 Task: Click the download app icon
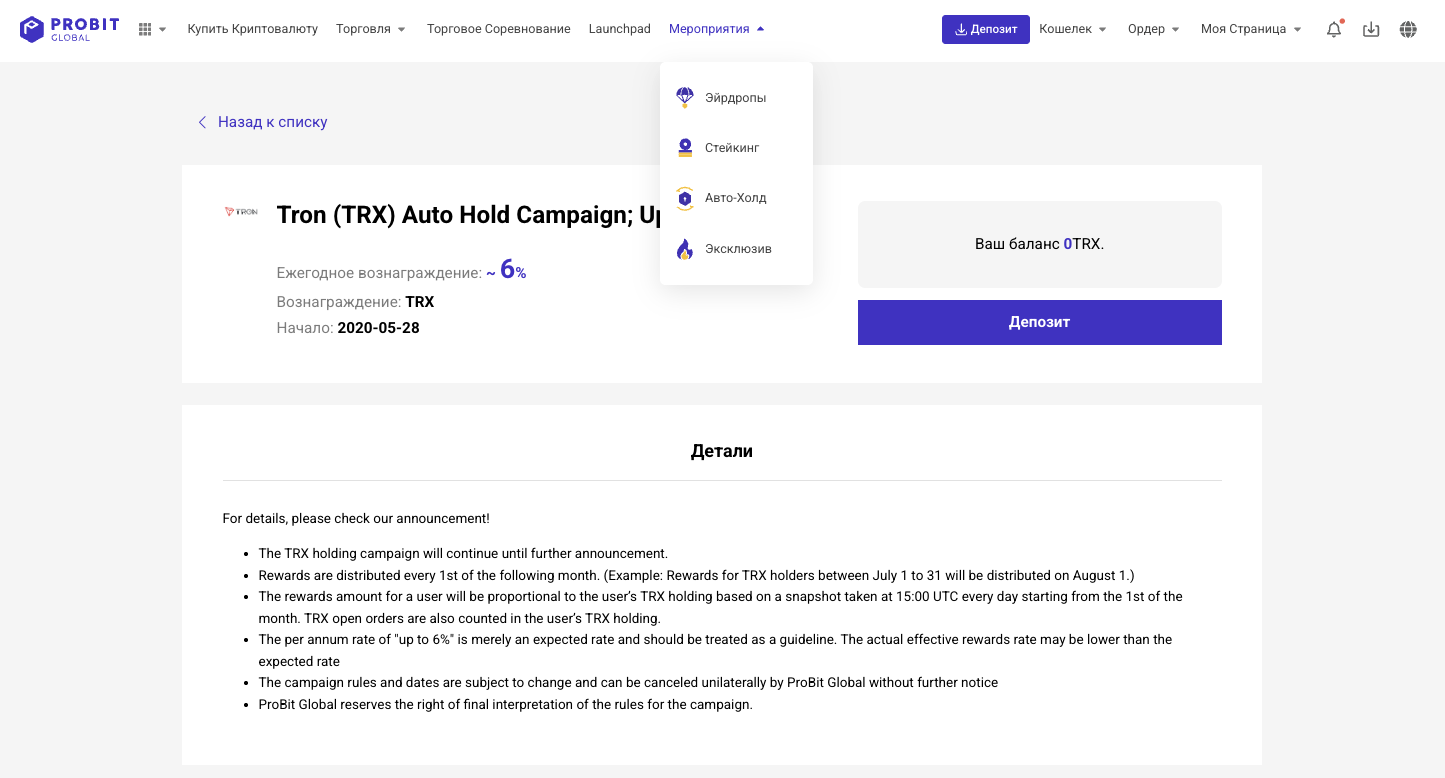1371,30
